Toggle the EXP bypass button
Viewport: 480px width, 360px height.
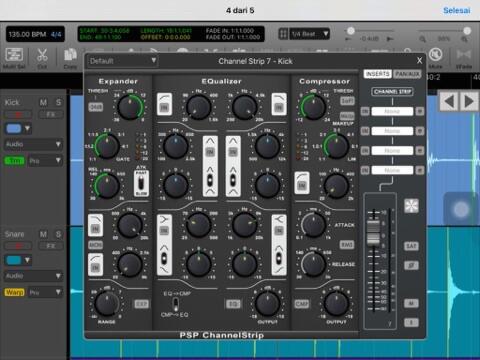pos(141,304)
